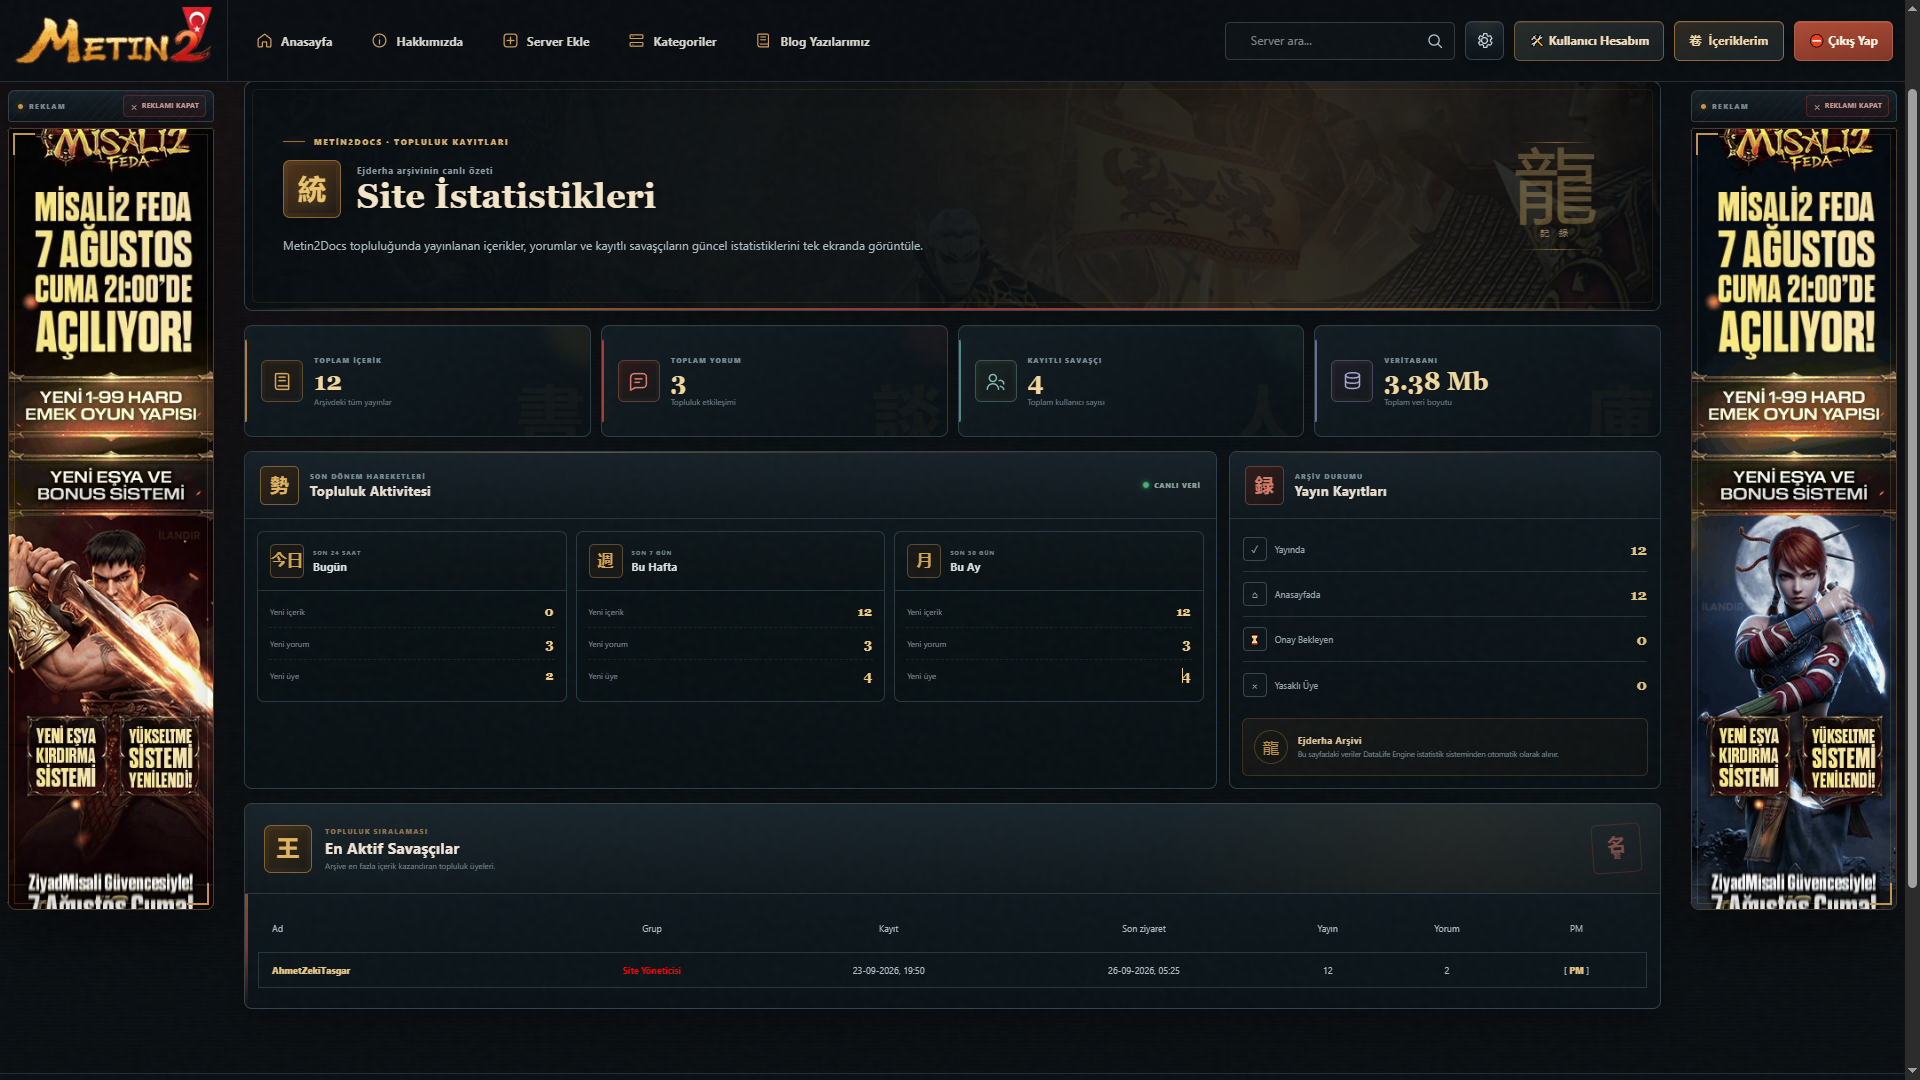Click the Toplam Yorum speech bubble icon
This screenshot has width=1920, height=1080.
tap(639, 381)
